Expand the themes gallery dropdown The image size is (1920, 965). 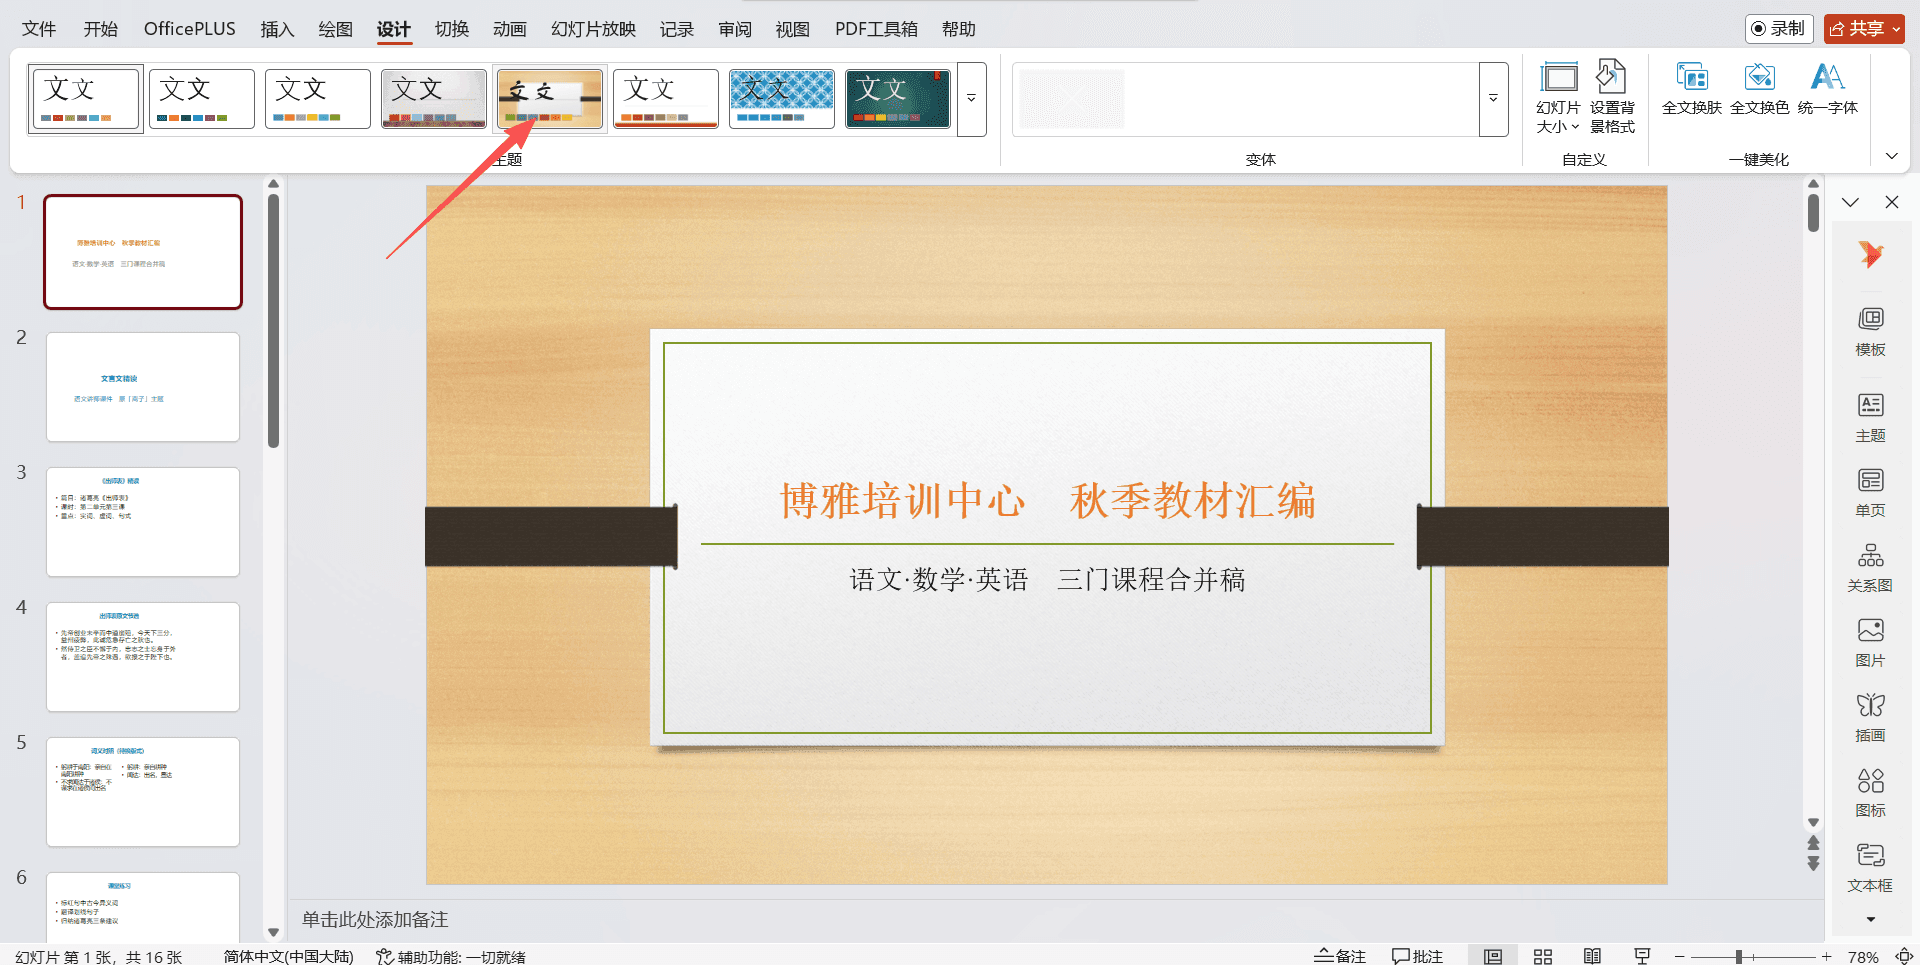972,99
